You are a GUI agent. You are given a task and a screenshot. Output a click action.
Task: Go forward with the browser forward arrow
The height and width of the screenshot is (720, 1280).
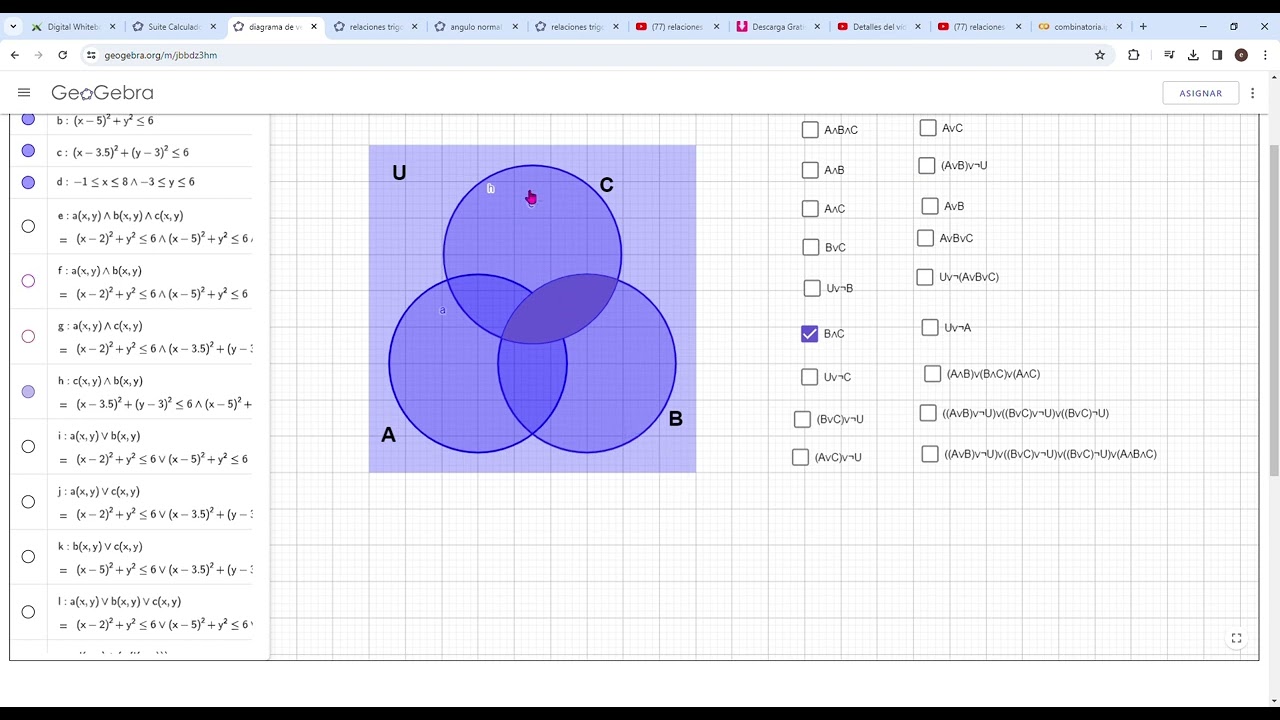38,55
